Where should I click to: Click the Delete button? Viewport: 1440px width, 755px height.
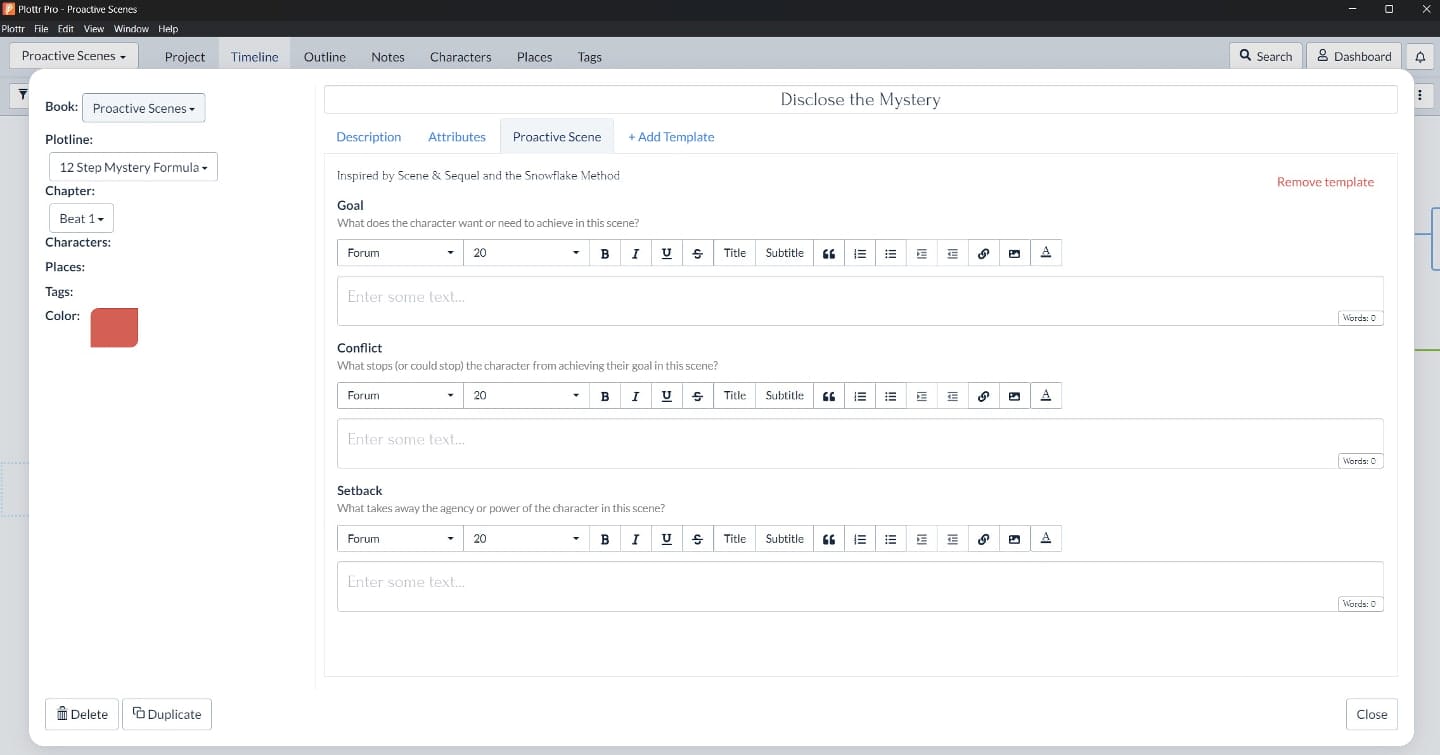82,714
